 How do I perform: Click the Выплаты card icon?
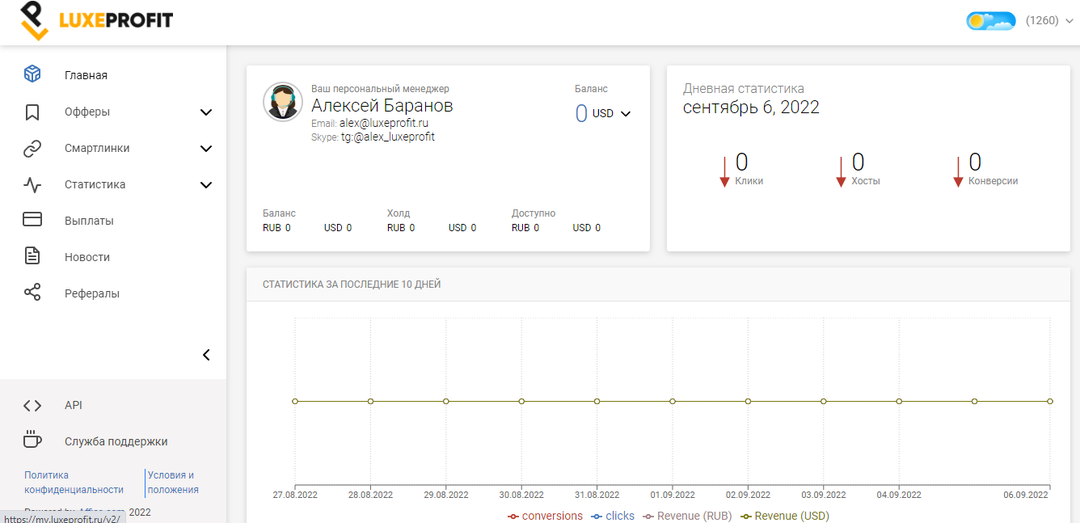pyautogui.click(x=33, y=221)
